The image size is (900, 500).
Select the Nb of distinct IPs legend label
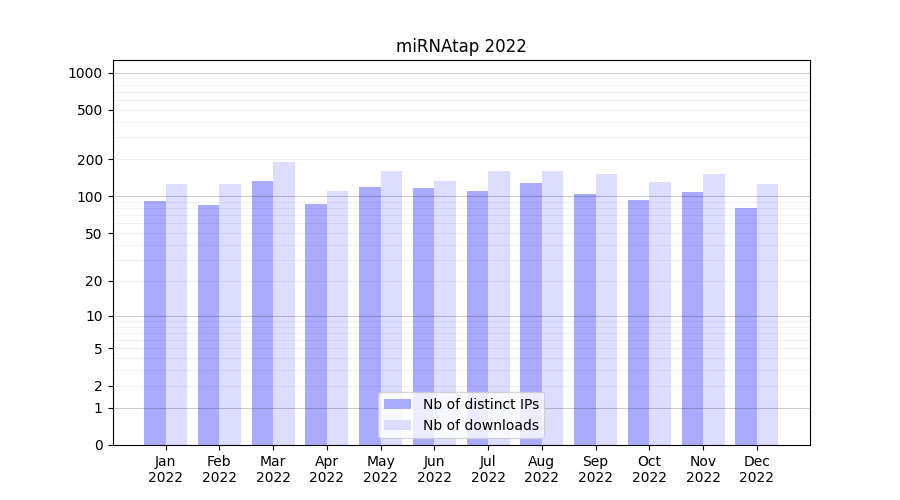[x=480, y=404]
